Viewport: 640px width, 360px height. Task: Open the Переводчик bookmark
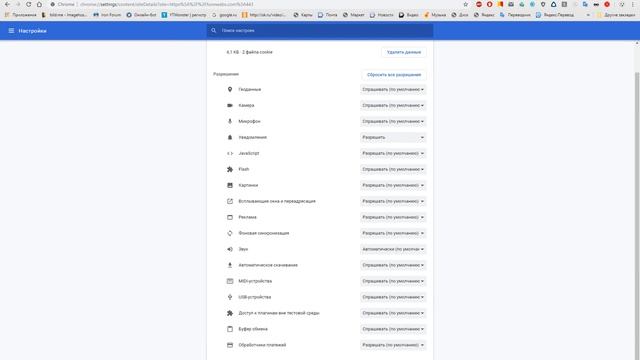pos(515,15)
